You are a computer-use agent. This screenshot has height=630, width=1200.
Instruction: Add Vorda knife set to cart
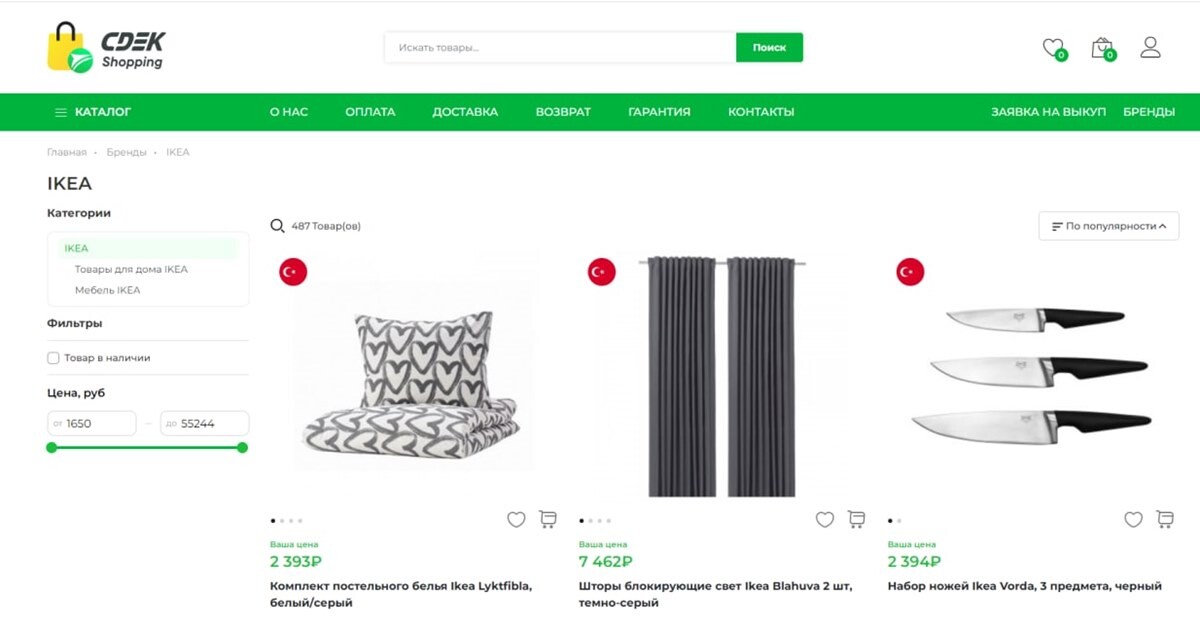[x=1165, y=520]
